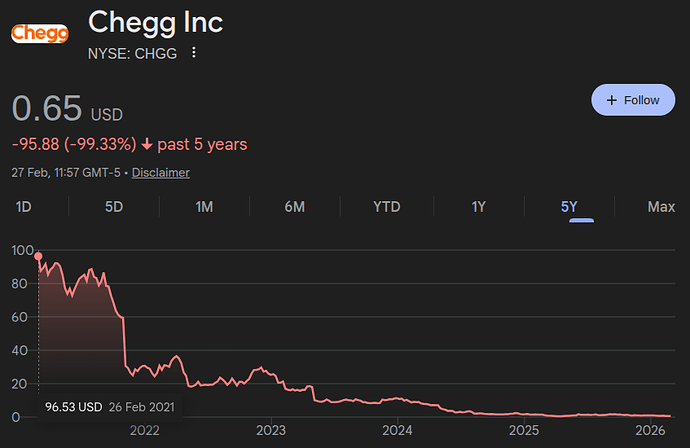Switch to the 1D time range

click(x=23, y=207)
